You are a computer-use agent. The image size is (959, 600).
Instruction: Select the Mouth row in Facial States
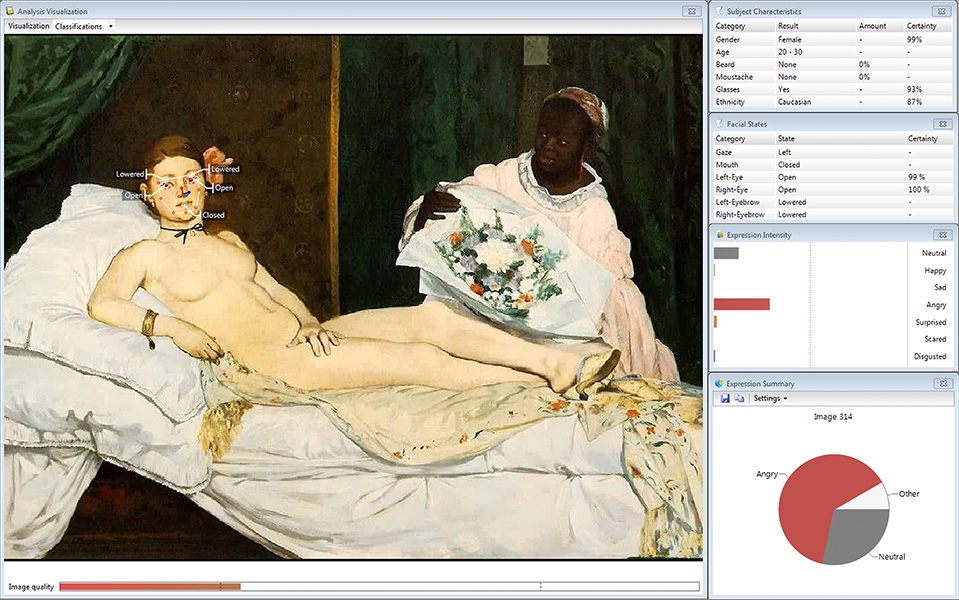(832, 165)
